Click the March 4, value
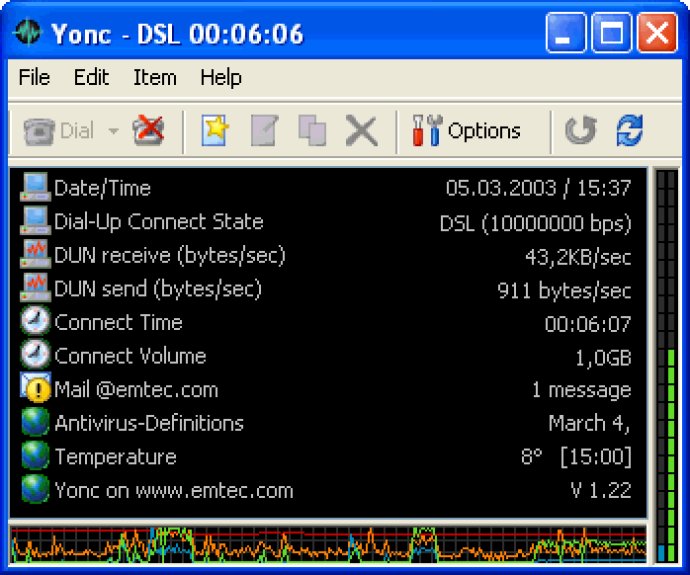 coord(590,424)
